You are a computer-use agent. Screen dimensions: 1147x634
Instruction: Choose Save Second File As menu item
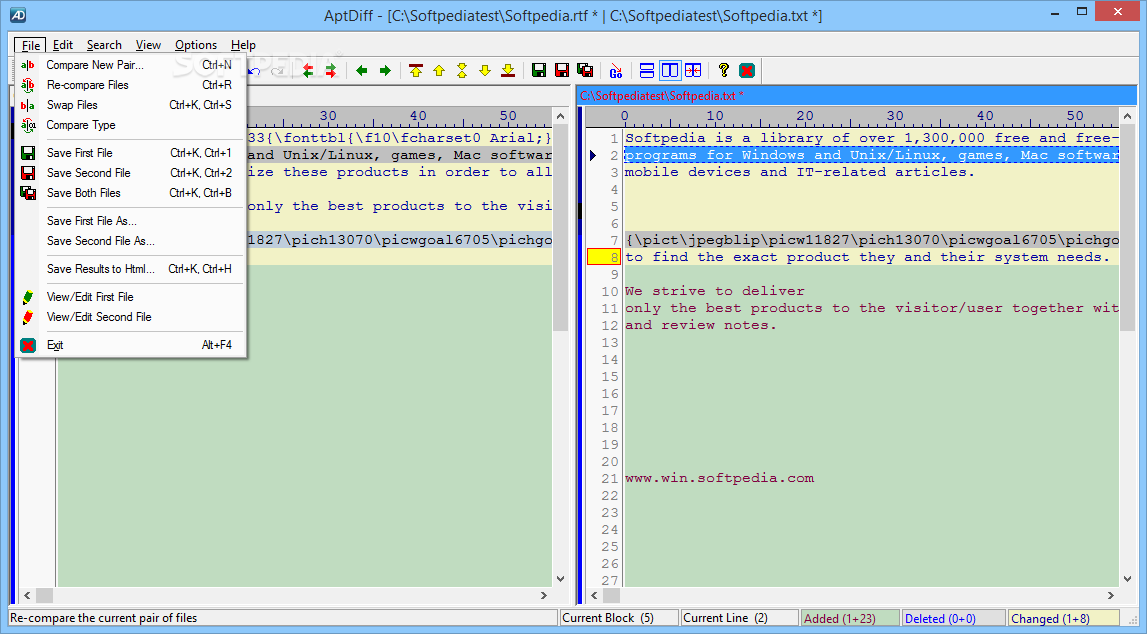pos(130,241)
